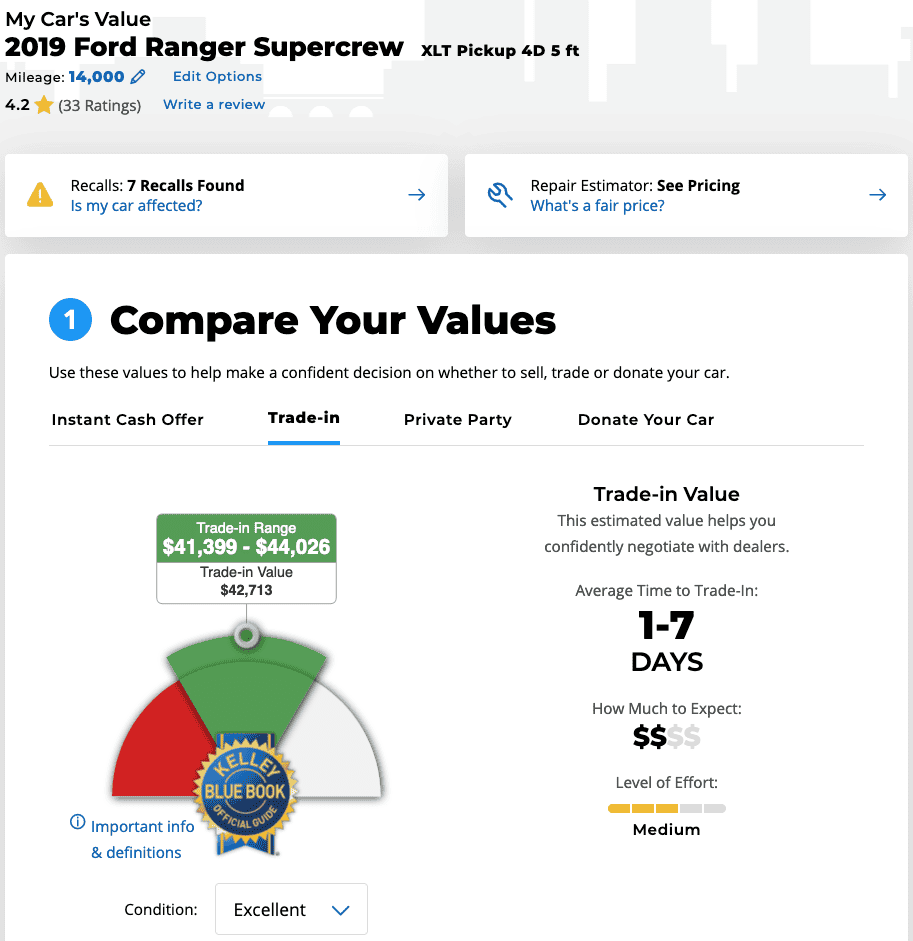
Task: Click the Edit Options link
Action: (217, 76)
